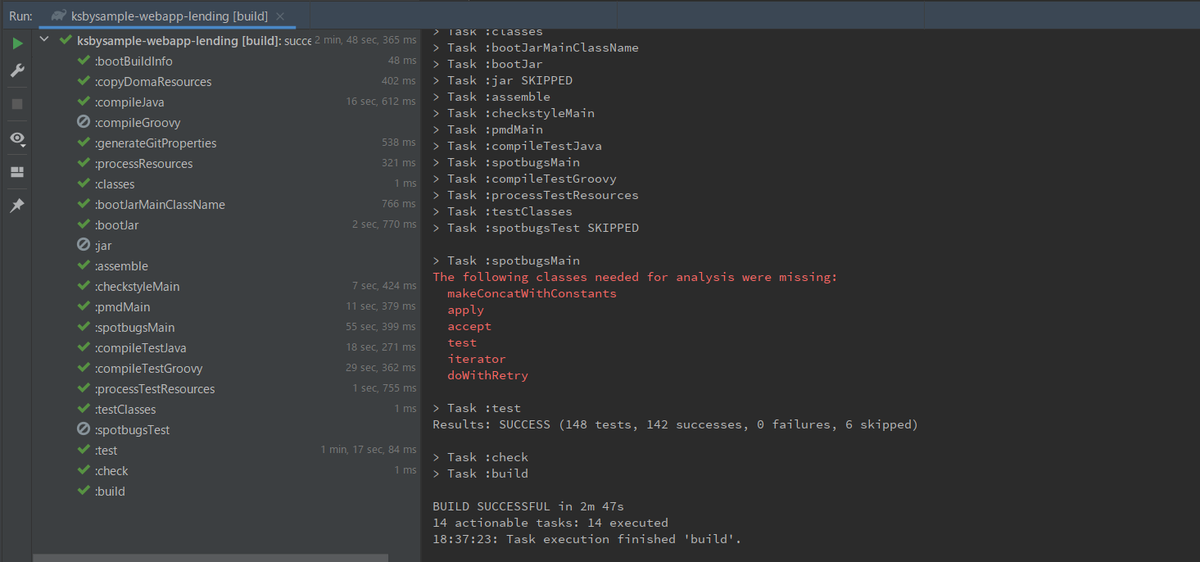Click the missing-classes error message line
Image resolution: width=1200 pixels, height=562 pixels.
(x=635, y=277)
